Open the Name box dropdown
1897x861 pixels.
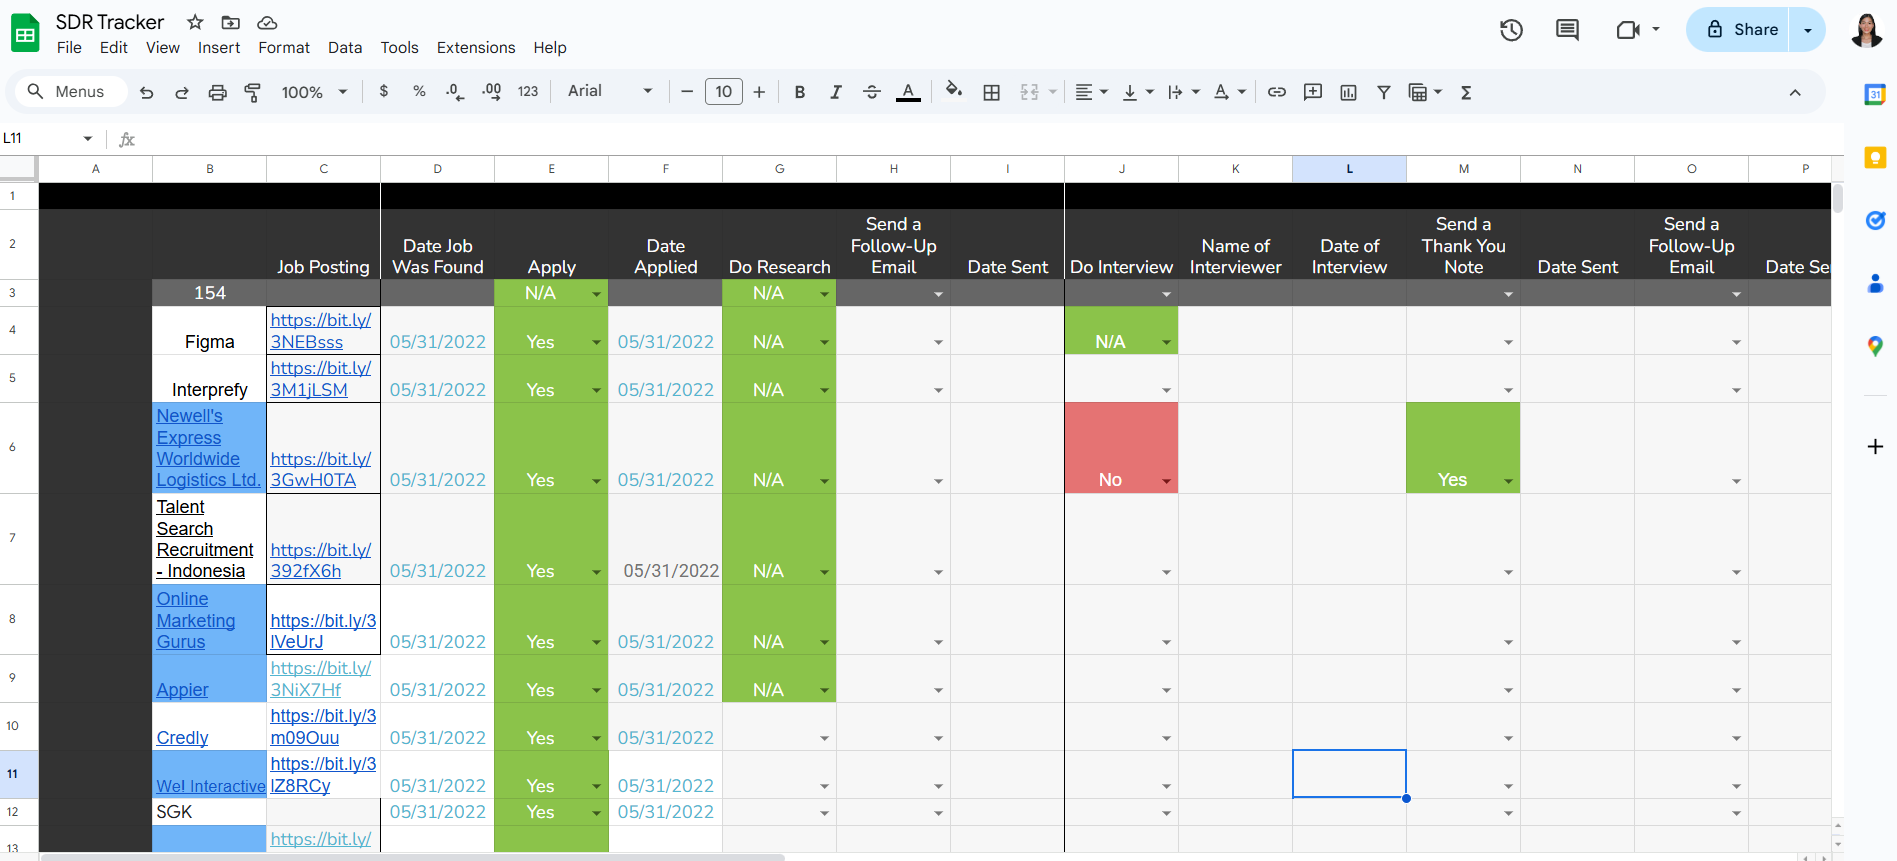tap(88, 139)
